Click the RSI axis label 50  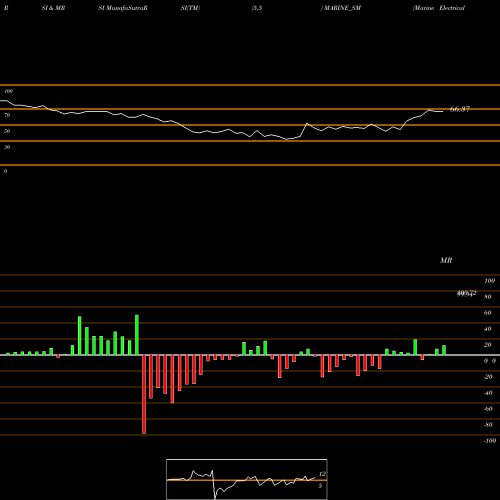pos(7,131)
